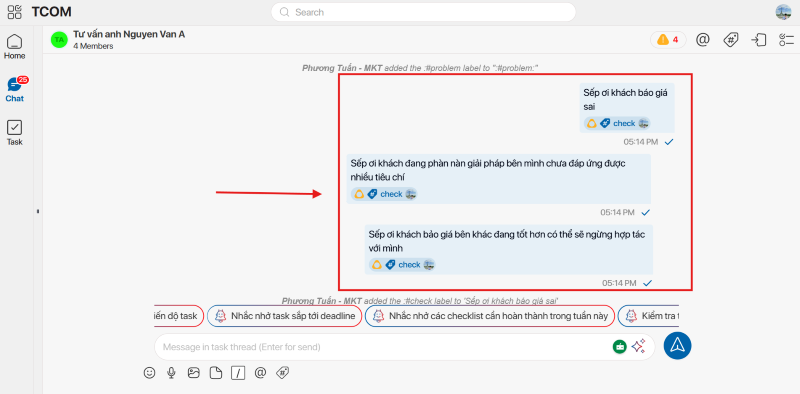The image size is (800, 394).
Task: Attach a file via document icon
Action: (216, 373)
